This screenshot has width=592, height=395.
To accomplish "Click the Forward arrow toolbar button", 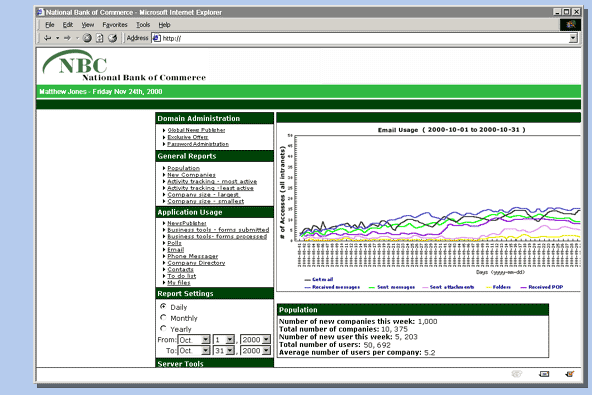I will 67,38.
